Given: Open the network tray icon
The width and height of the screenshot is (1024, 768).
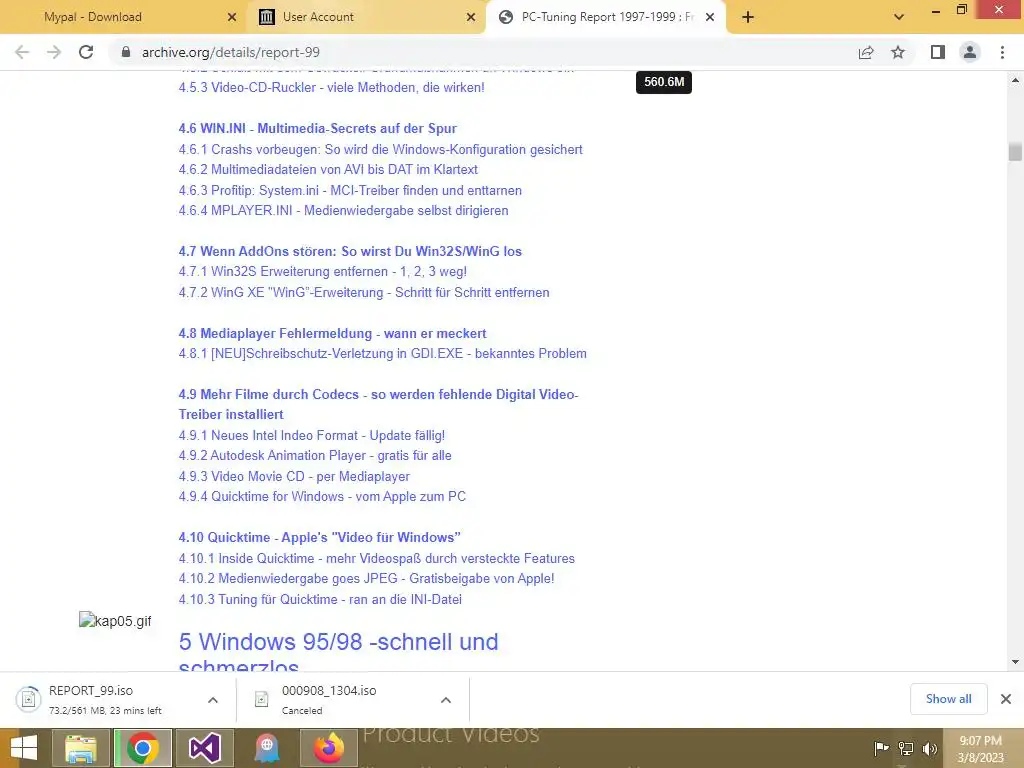Looking at the screenshot, I should click(906, 748).
